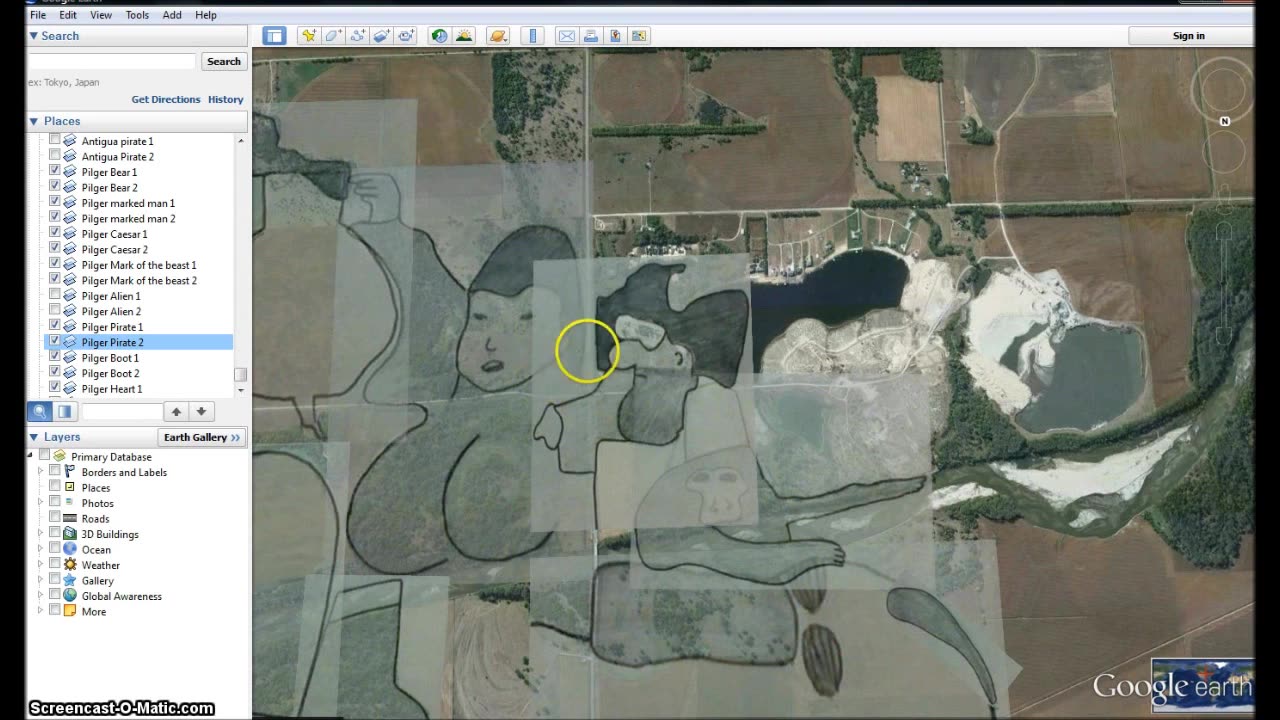Click the north N compass marker
1280x720 pixels.
(x=1224, y=121)
